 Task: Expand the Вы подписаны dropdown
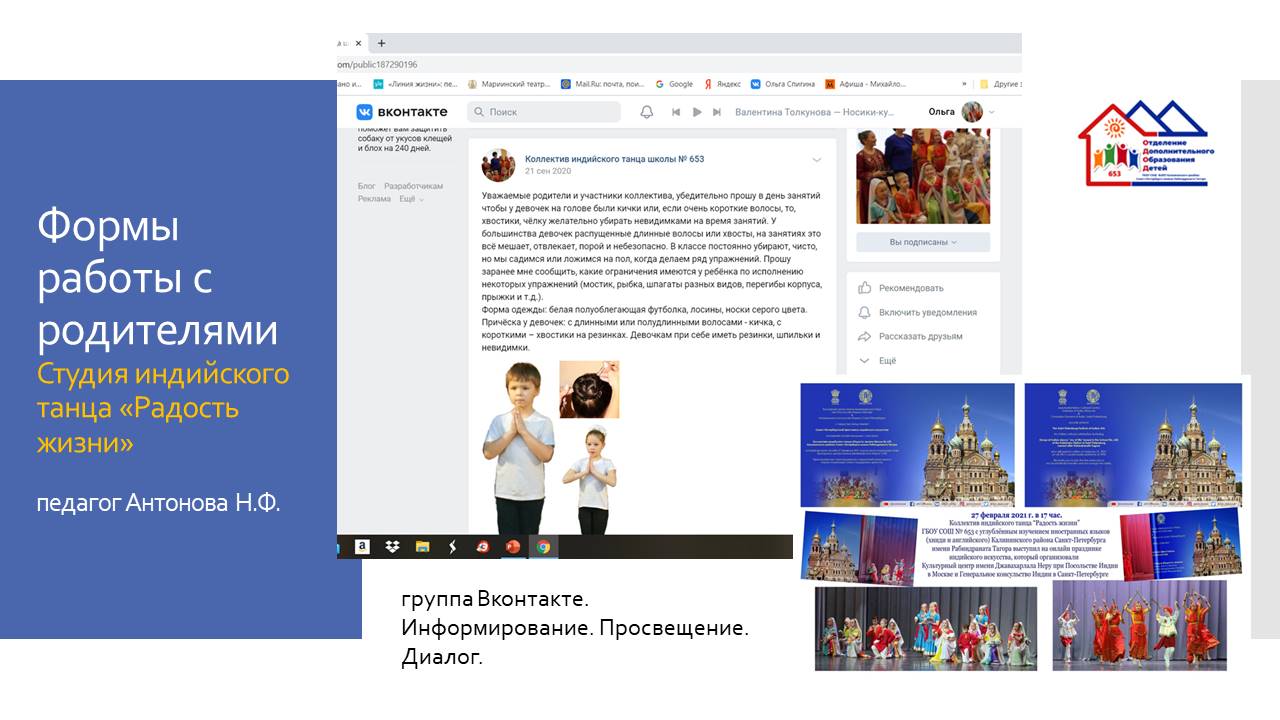coord(922,242)
